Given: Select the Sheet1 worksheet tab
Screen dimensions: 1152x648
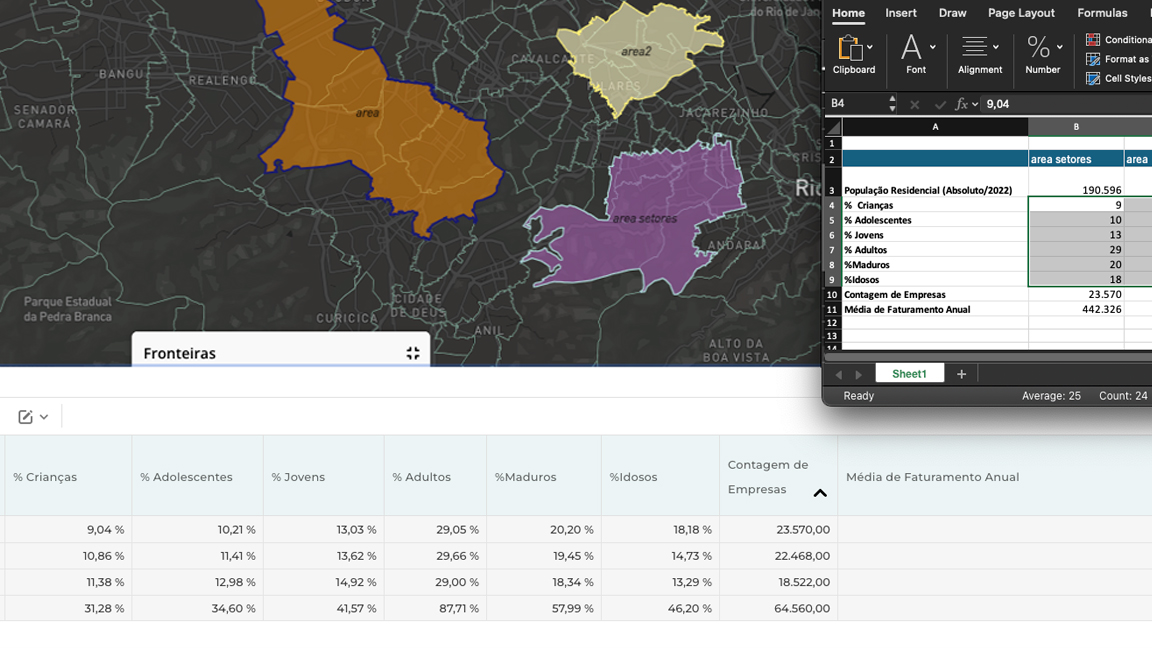Looking at the screenshot, I should coord(909,374).
